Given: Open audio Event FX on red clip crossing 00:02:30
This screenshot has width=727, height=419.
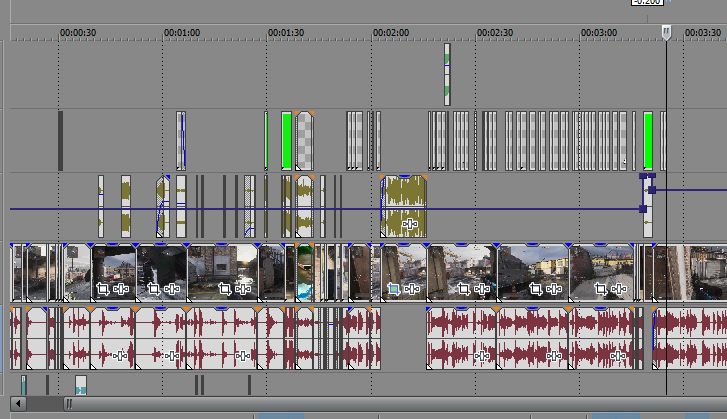Looking at the screenshot, I should (x=482, y=356).
